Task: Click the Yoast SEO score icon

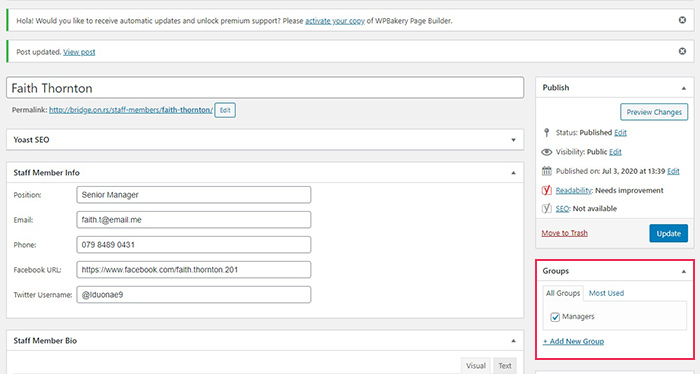Action: coord(546,208)
